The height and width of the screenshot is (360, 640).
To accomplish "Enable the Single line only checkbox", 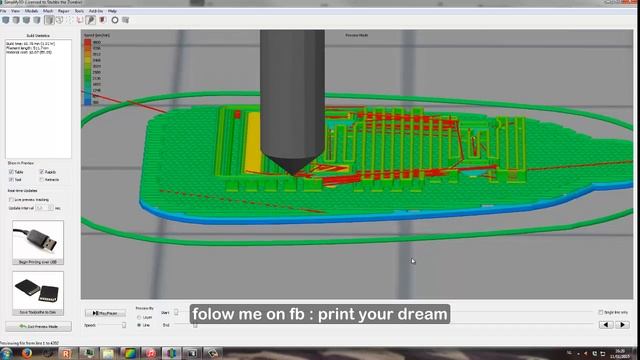I will pos(600,312).
